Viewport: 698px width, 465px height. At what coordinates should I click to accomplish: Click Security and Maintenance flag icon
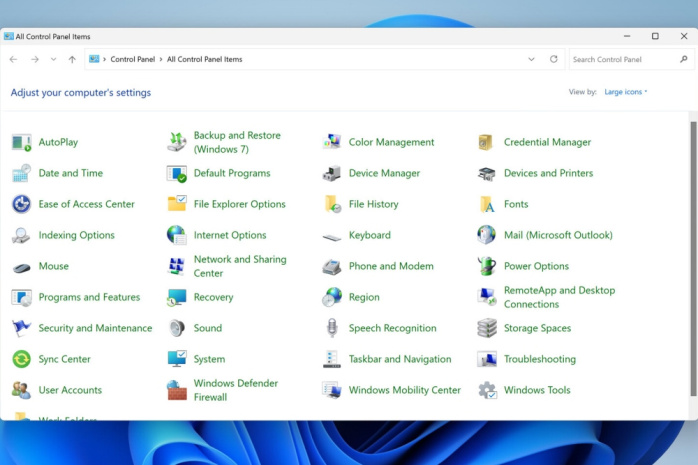click(x=21, y=328)
